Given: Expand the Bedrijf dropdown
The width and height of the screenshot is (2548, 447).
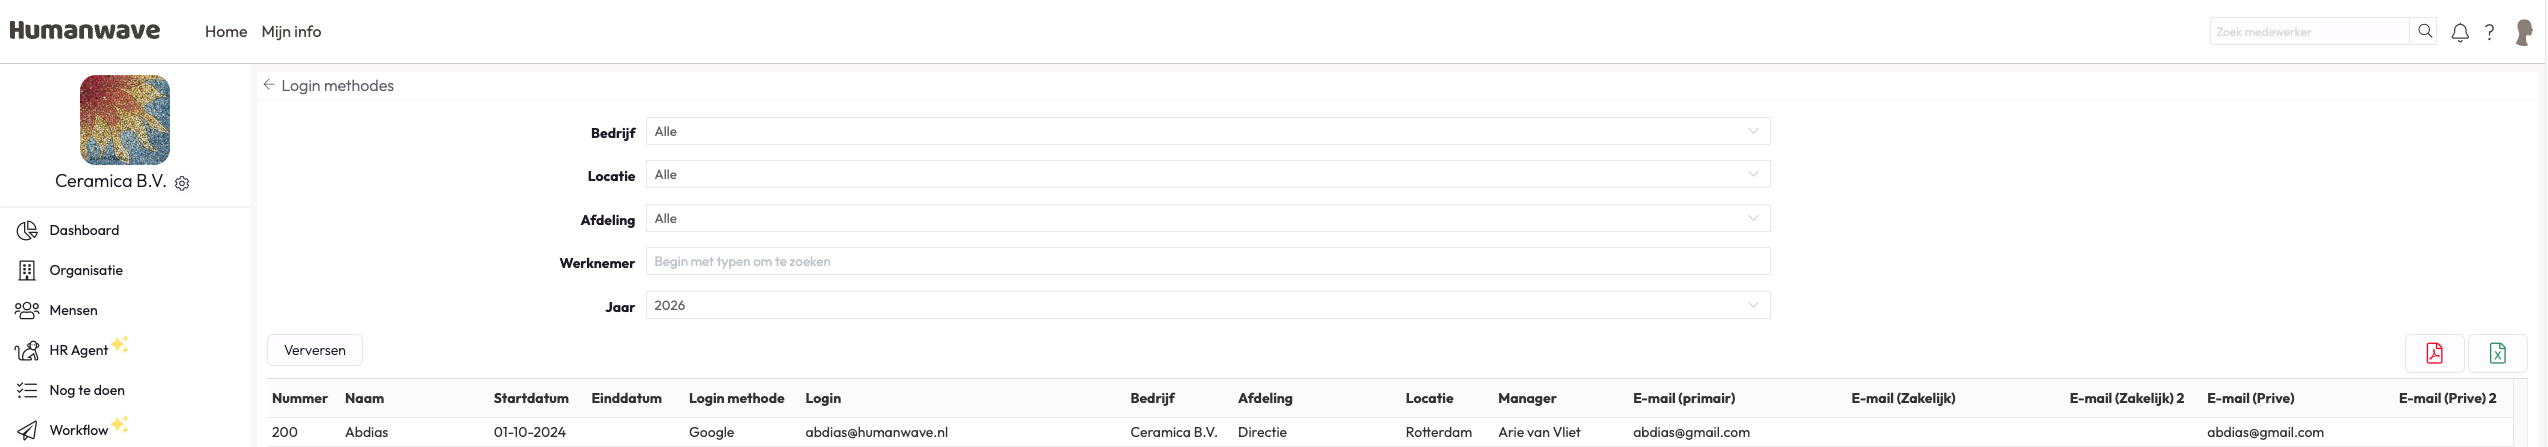Looking at the screenshot, I should [x=1207, y=131].
